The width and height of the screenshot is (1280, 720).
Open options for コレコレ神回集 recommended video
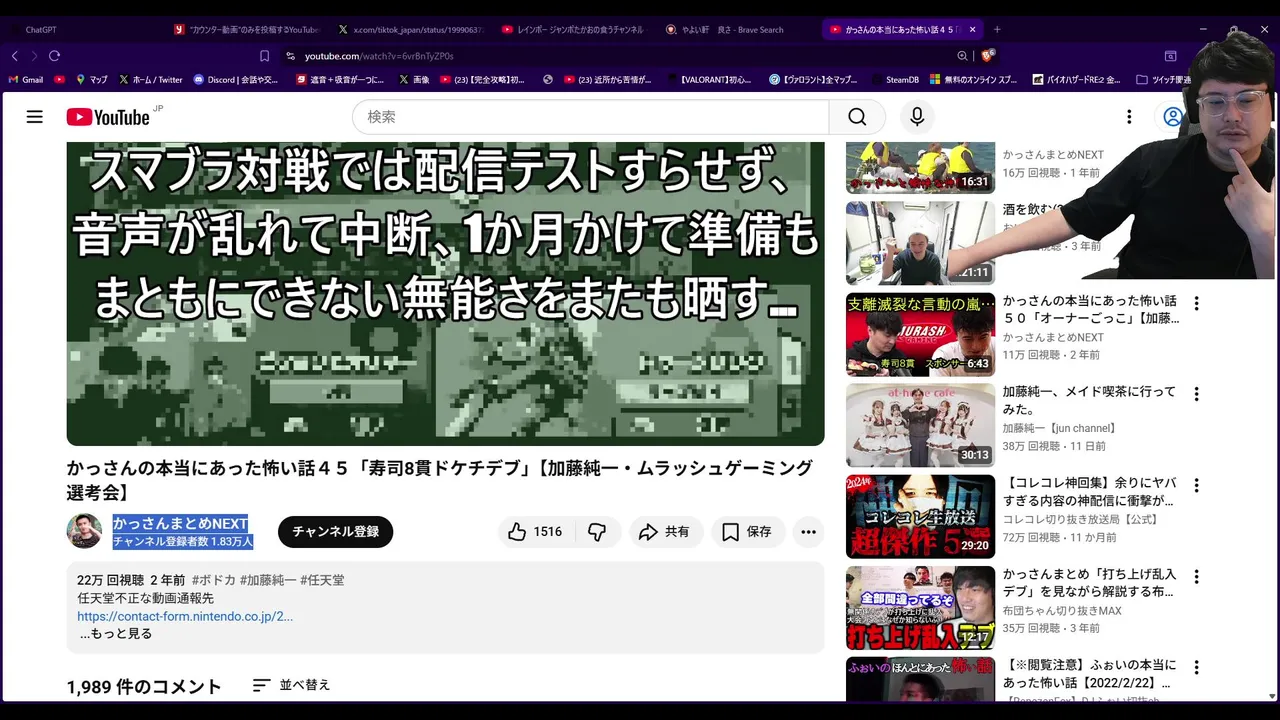1196,485
